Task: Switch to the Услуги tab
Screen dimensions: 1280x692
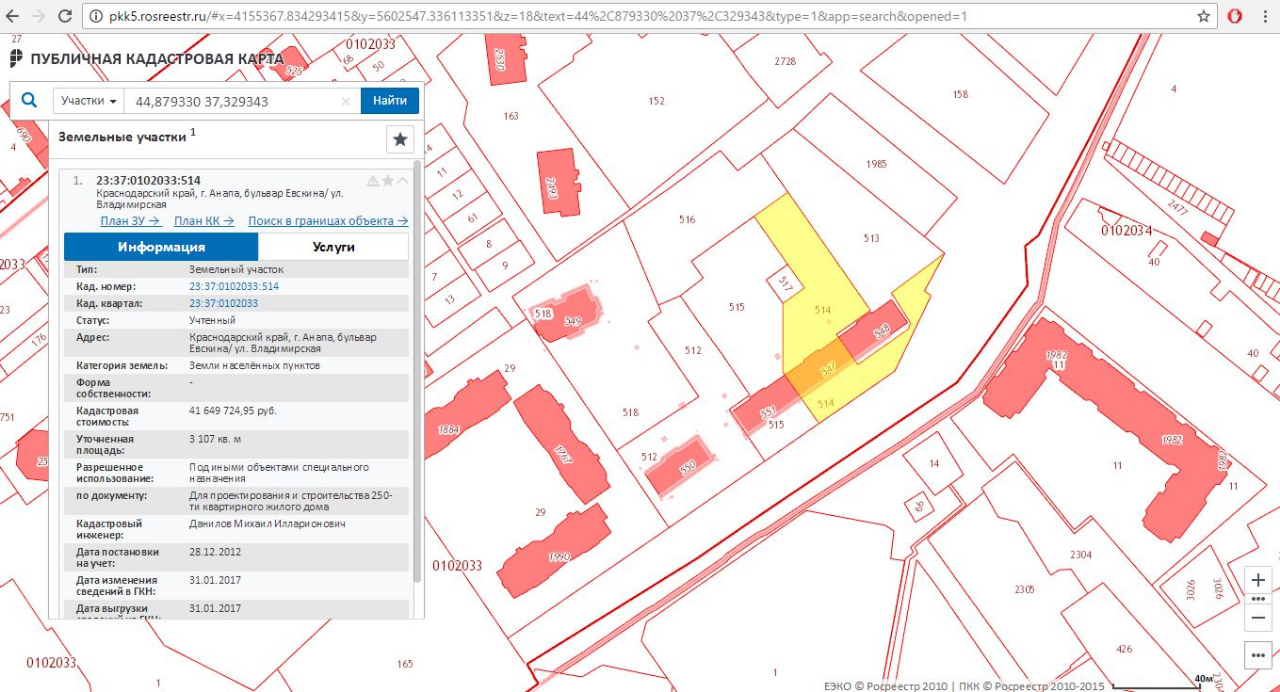Action: pyautogui.click(x=333, y=247)
